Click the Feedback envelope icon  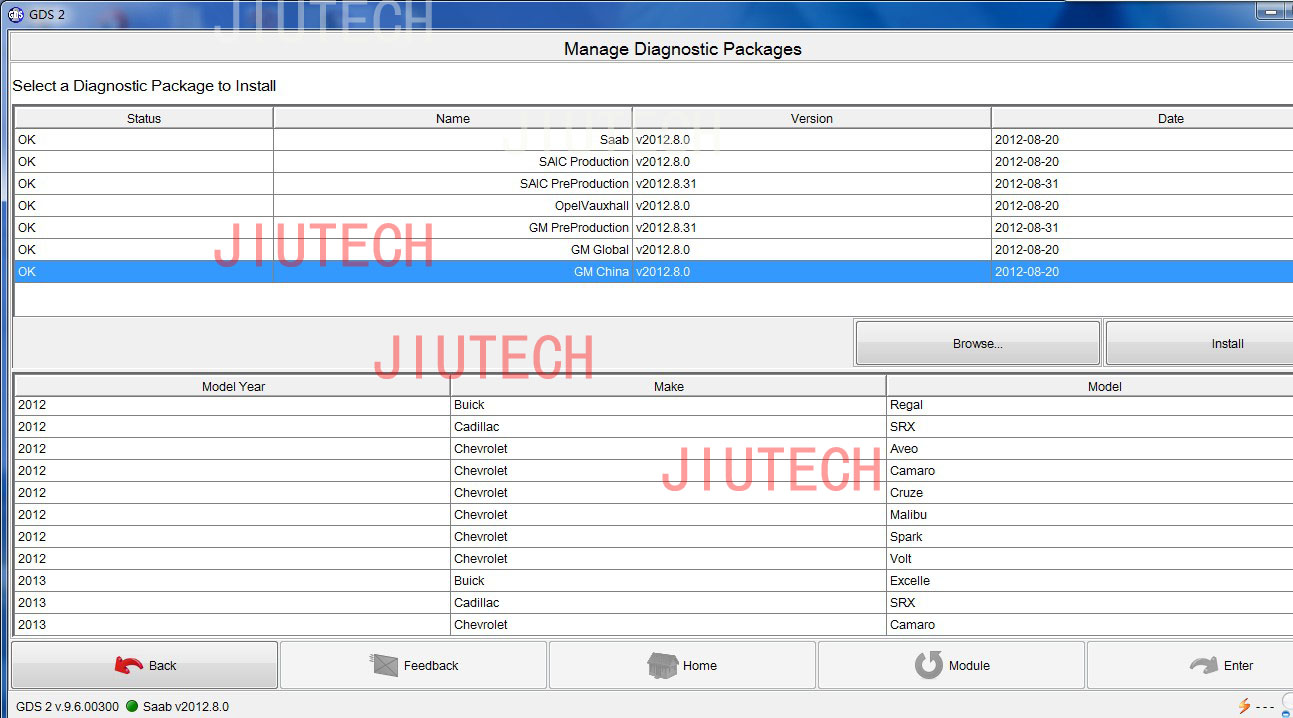click(x=385, y=665)
